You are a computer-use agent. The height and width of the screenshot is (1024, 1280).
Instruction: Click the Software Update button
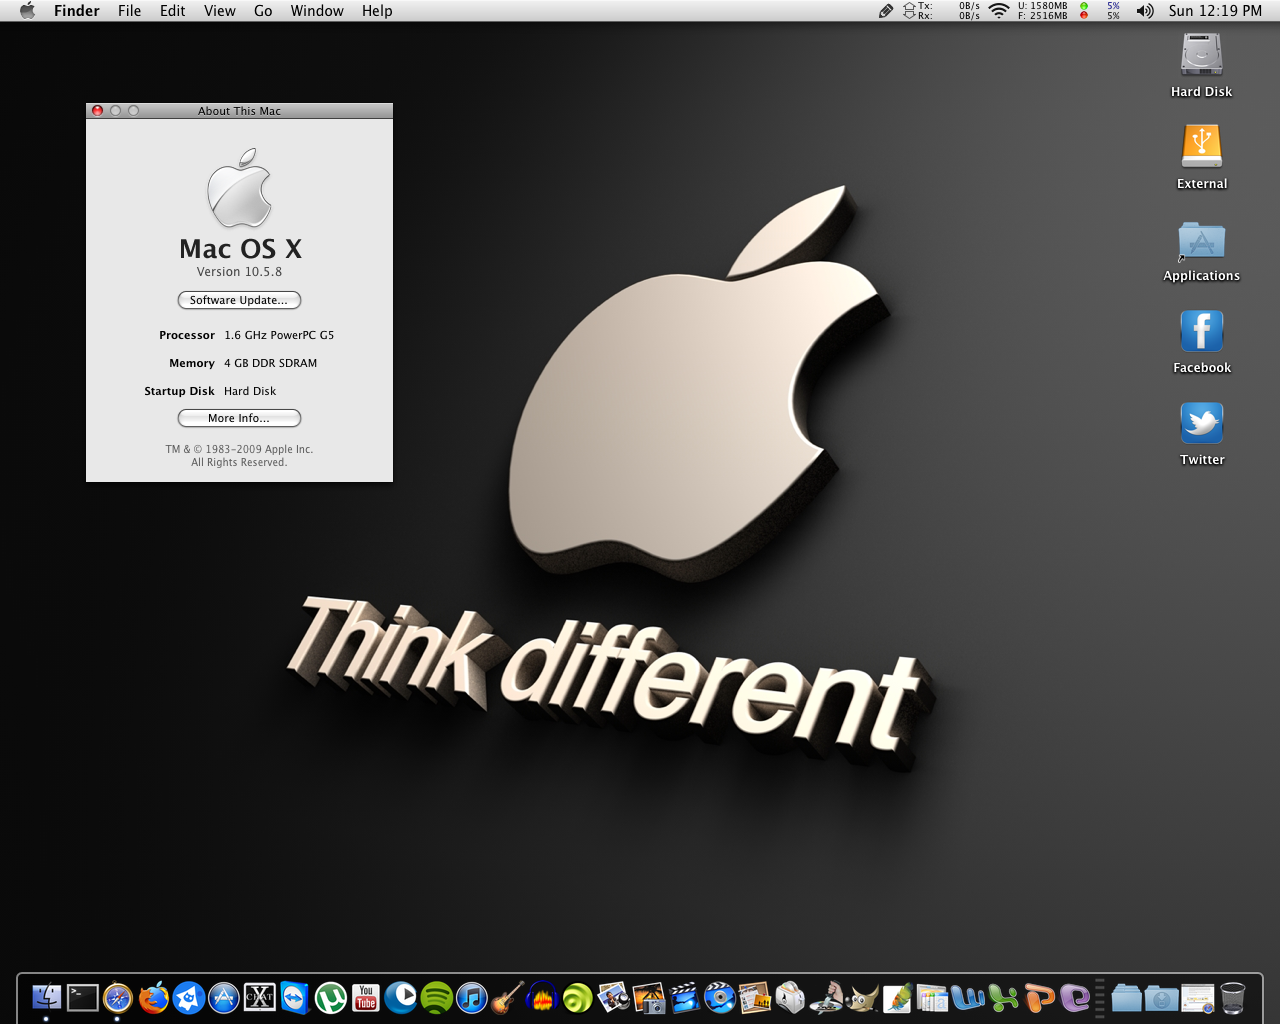pos(239,300)
